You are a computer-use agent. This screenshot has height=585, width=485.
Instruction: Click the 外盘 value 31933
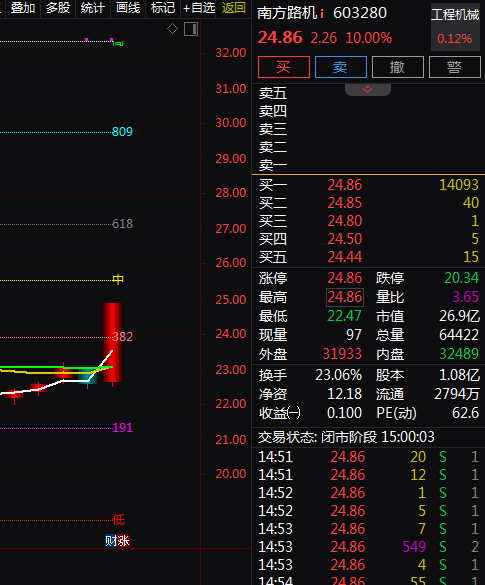click(342, 354)
